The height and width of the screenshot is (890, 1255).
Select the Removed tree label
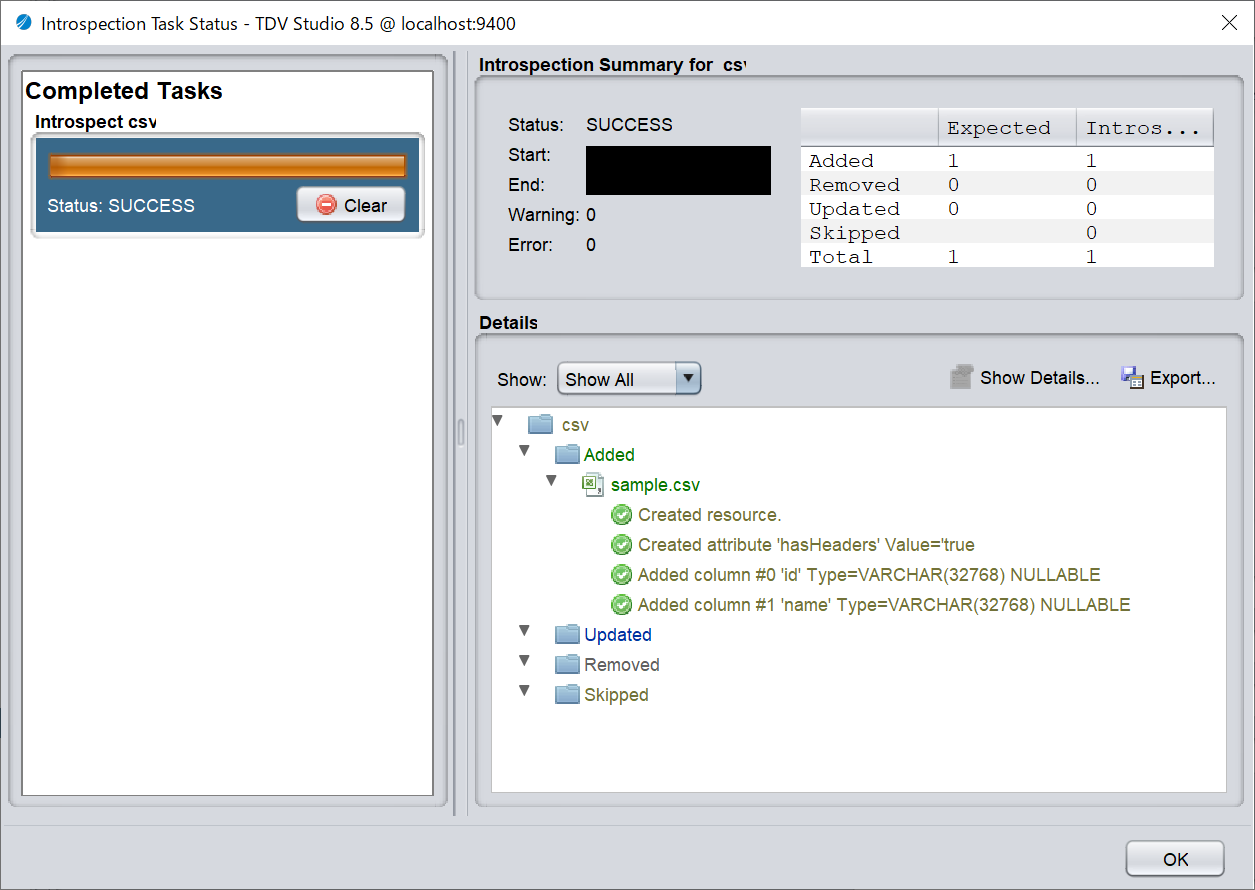622,665
